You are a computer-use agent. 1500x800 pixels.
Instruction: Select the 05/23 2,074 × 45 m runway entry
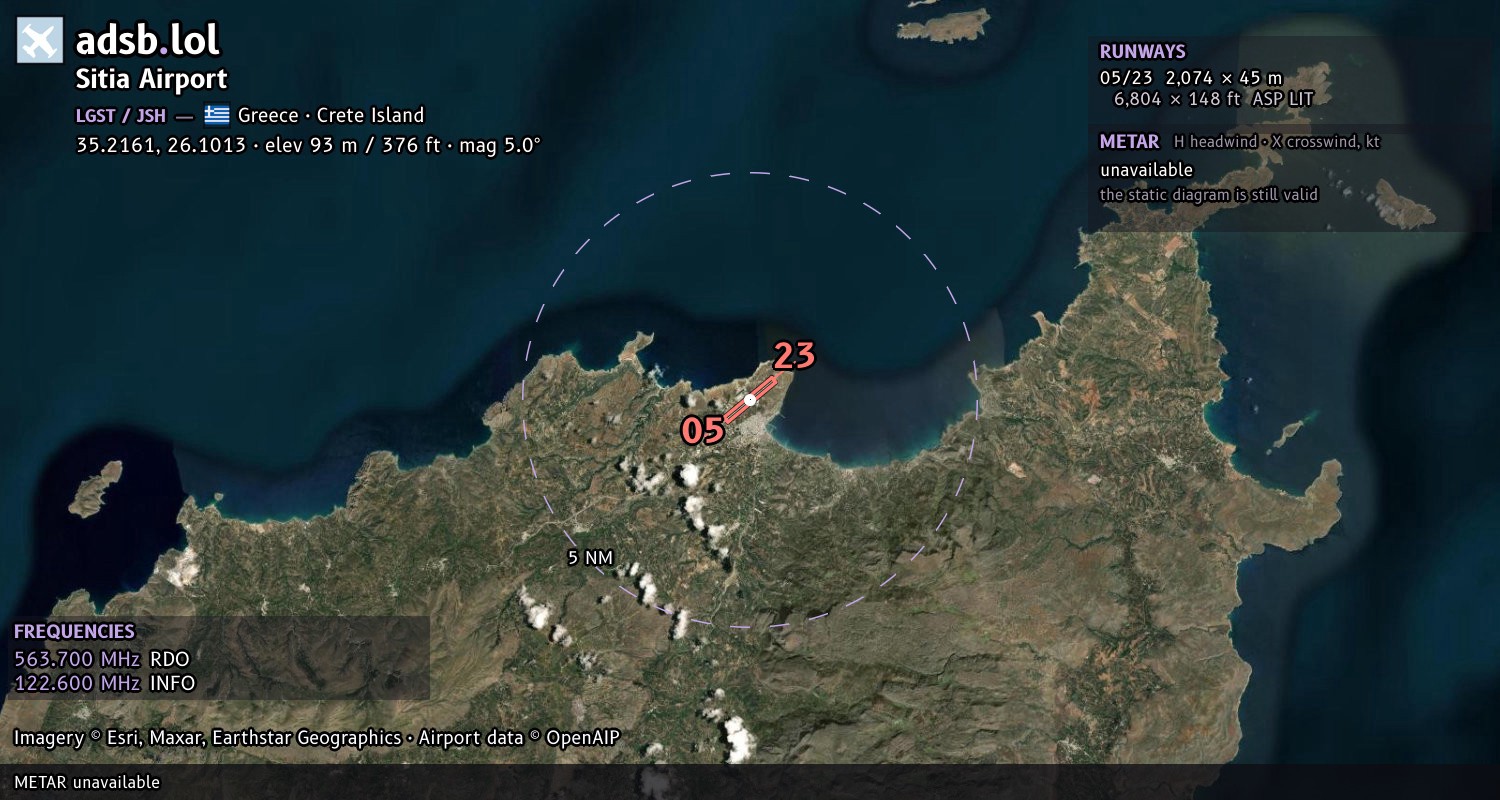(1191, 77)
